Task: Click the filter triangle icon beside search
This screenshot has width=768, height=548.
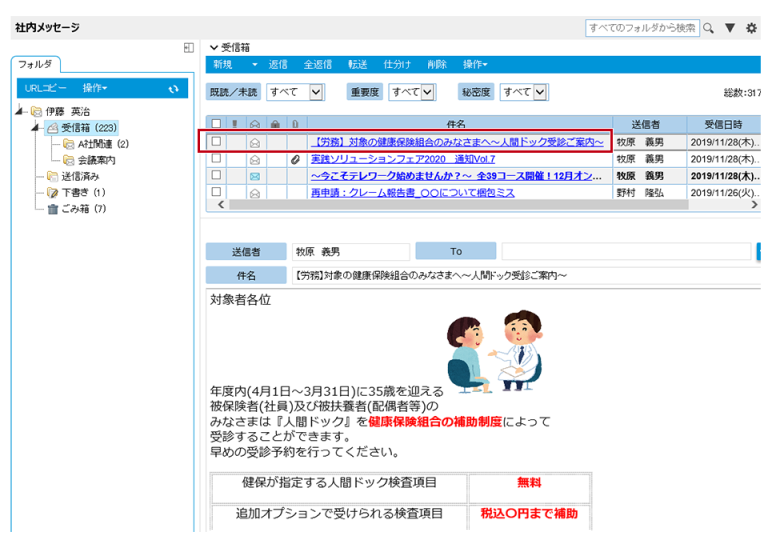Action: coord(730,28)
